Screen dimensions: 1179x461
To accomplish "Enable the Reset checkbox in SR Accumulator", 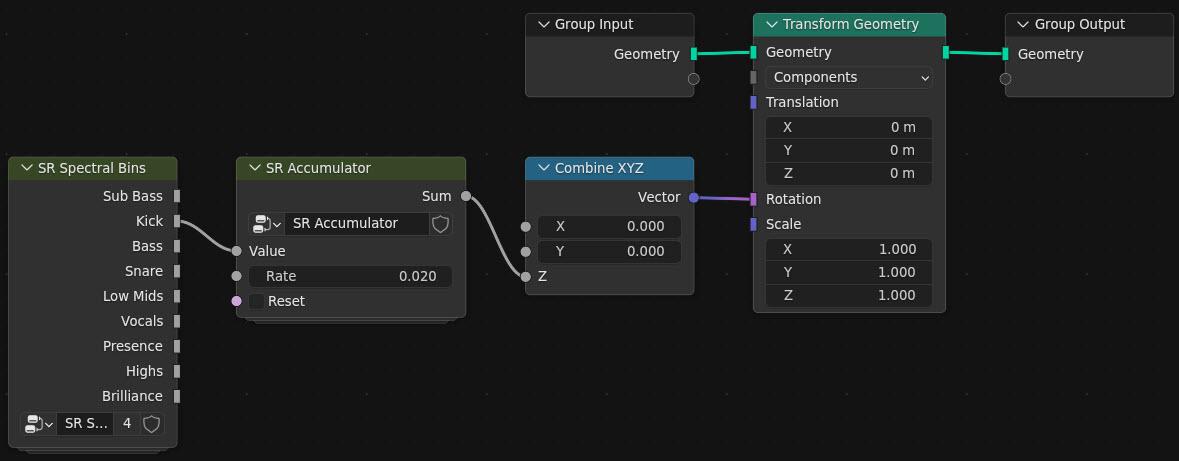I will click(257, 301).
